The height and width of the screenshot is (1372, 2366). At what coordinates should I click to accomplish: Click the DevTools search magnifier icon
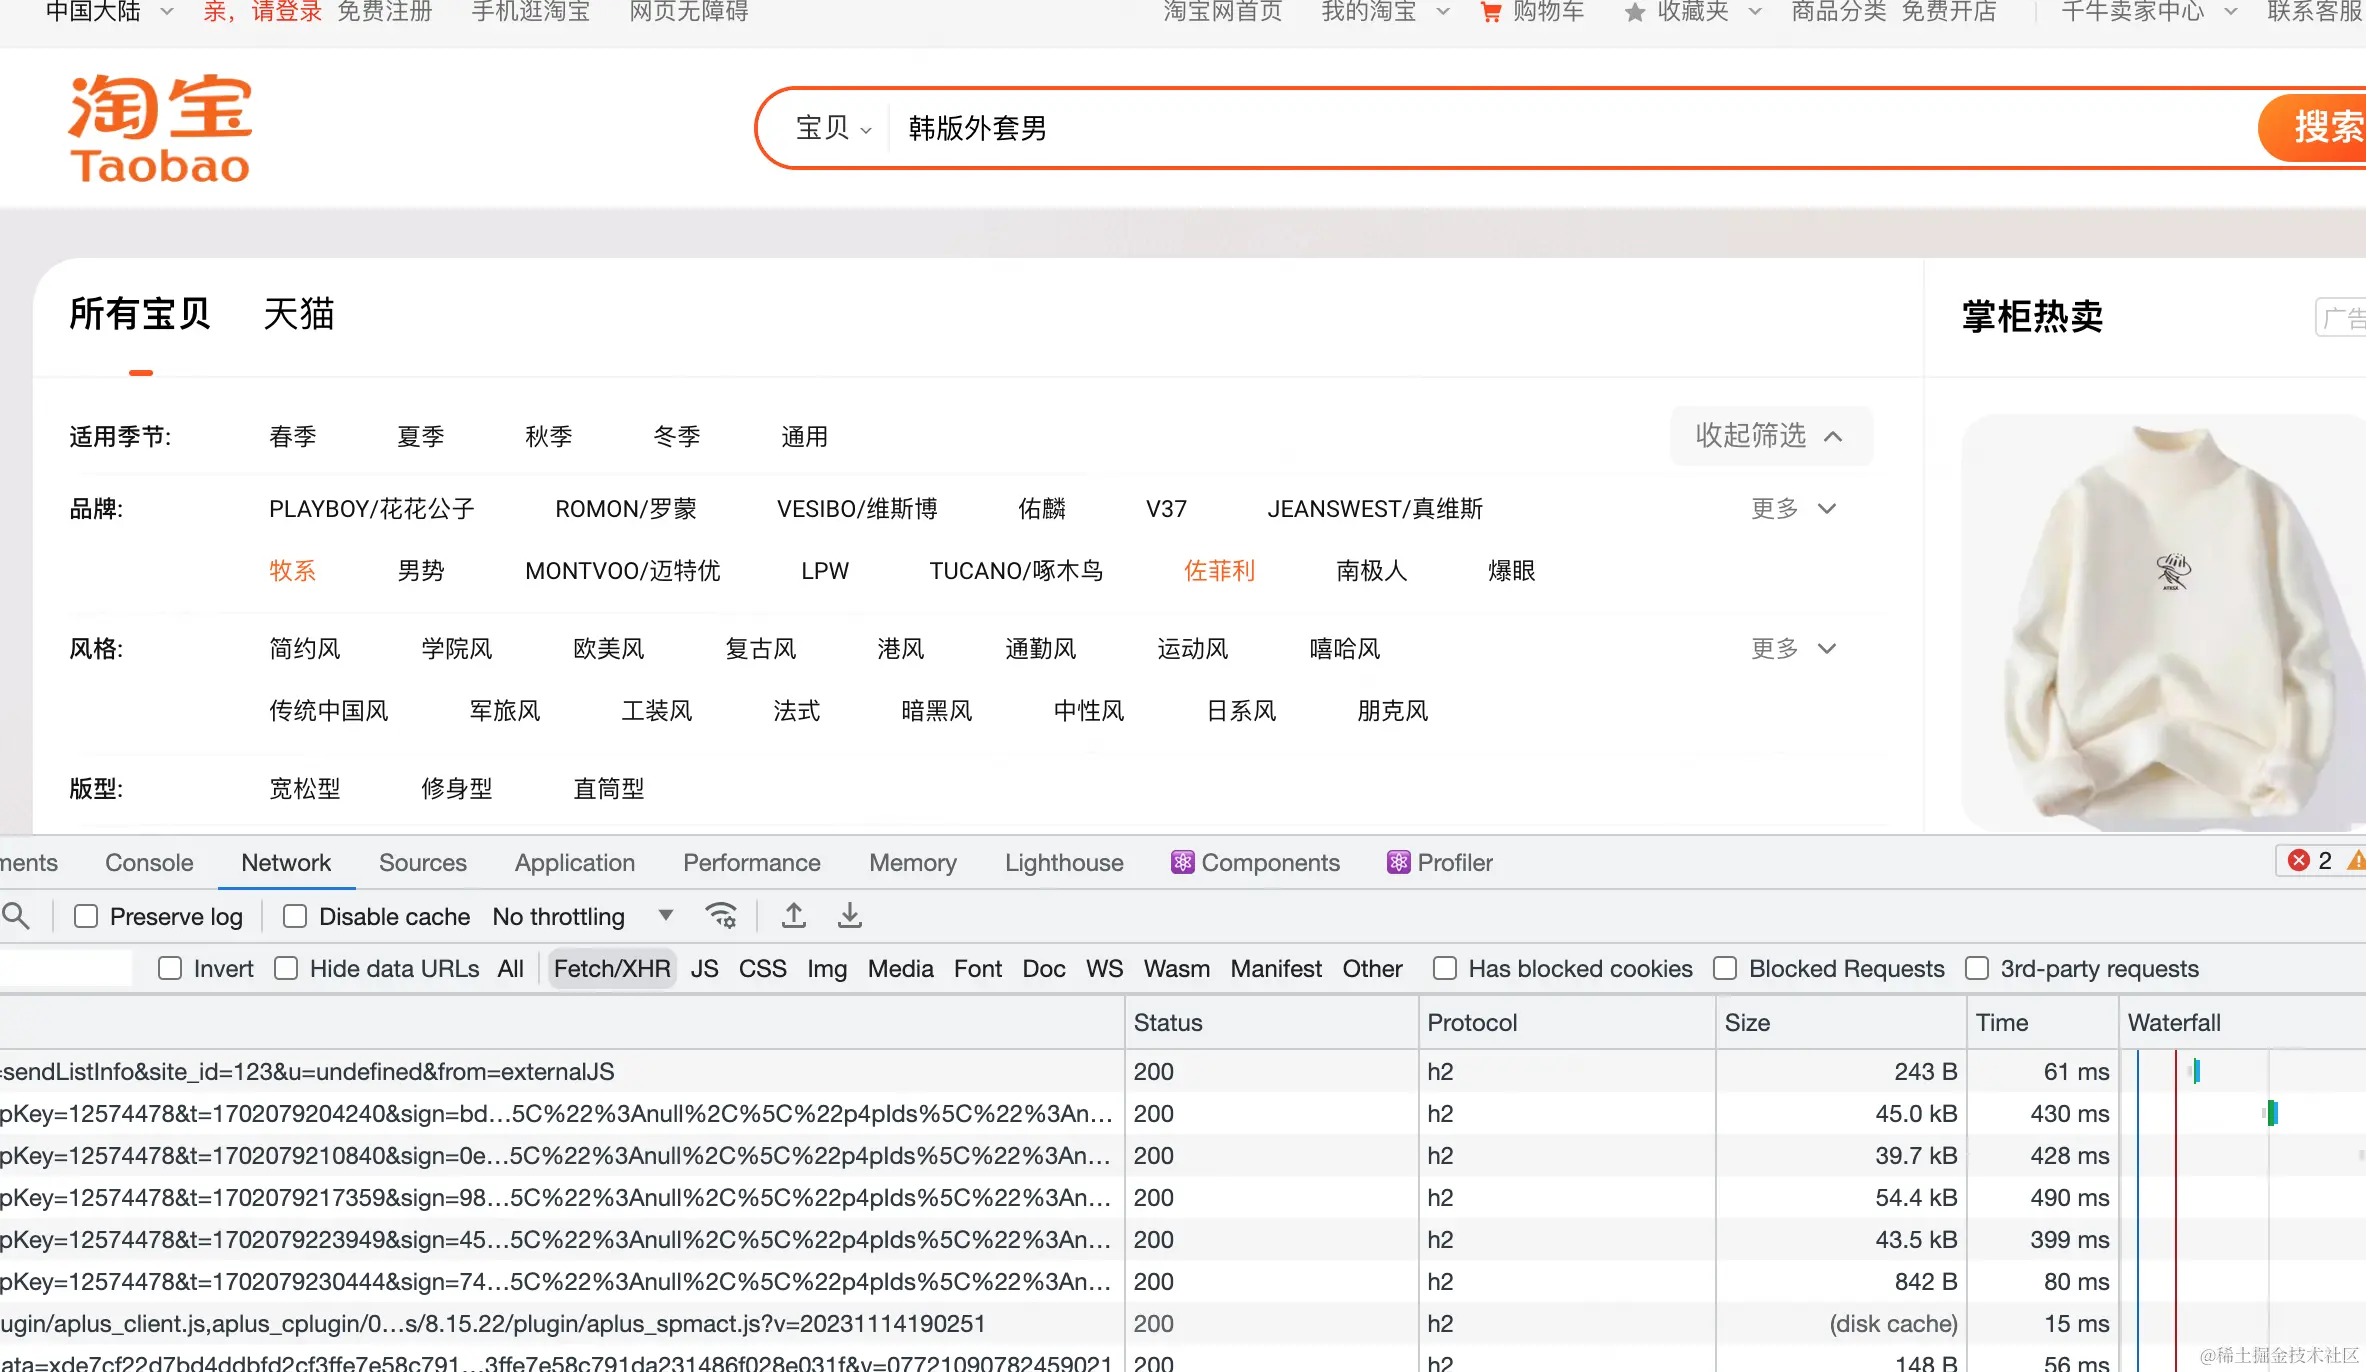tap(15, 915)
